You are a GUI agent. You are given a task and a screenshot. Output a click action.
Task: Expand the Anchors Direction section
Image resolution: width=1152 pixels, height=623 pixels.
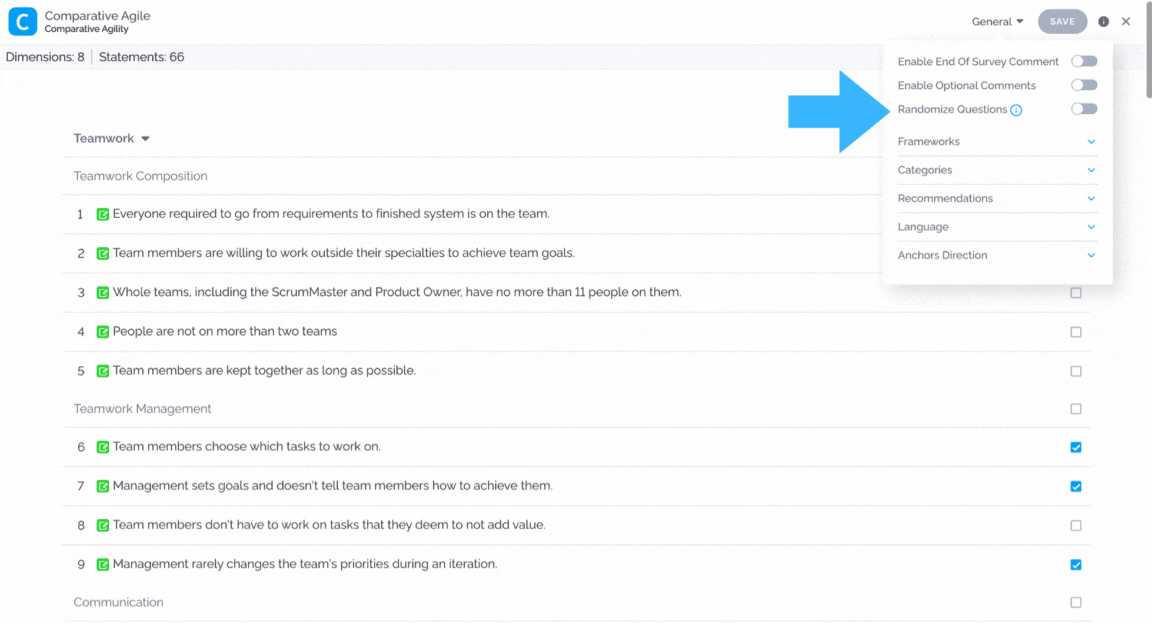996,255
